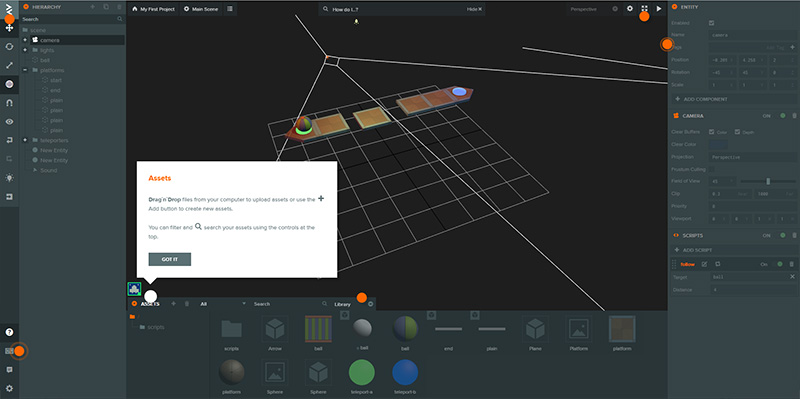Select the Scale/Resize gizmo tool

9,65
